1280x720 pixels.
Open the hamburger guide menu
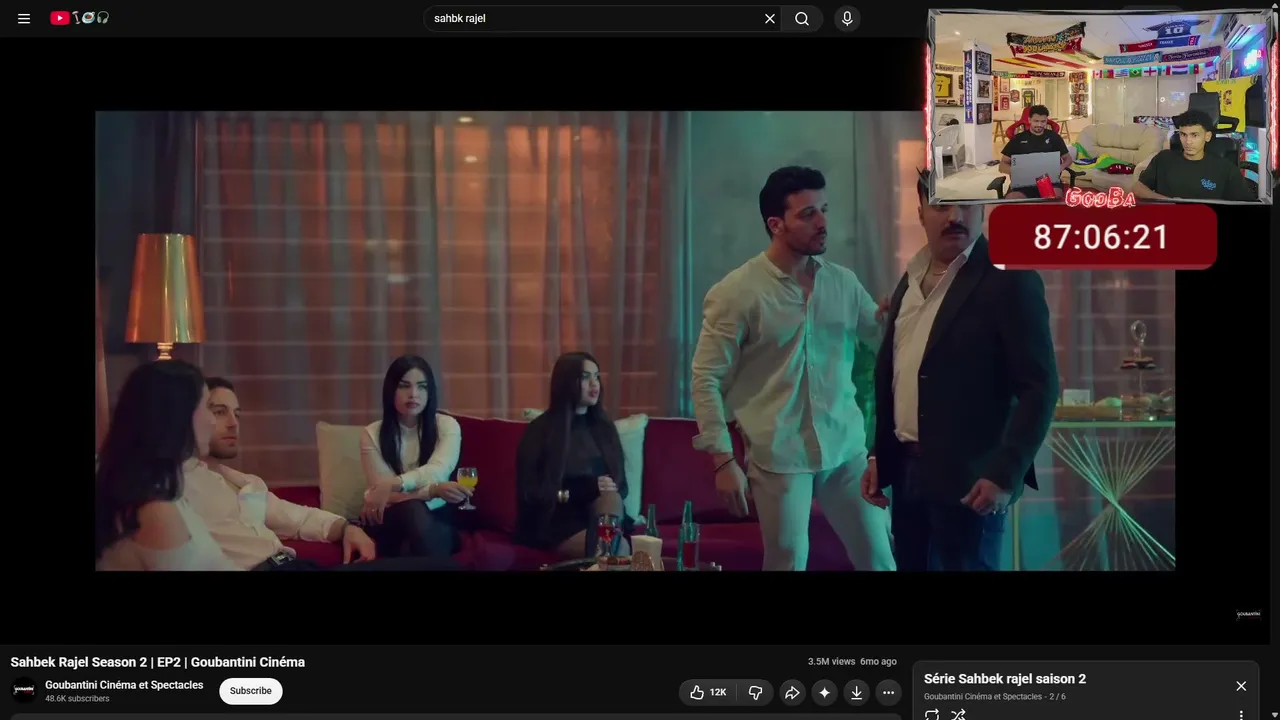24,18
